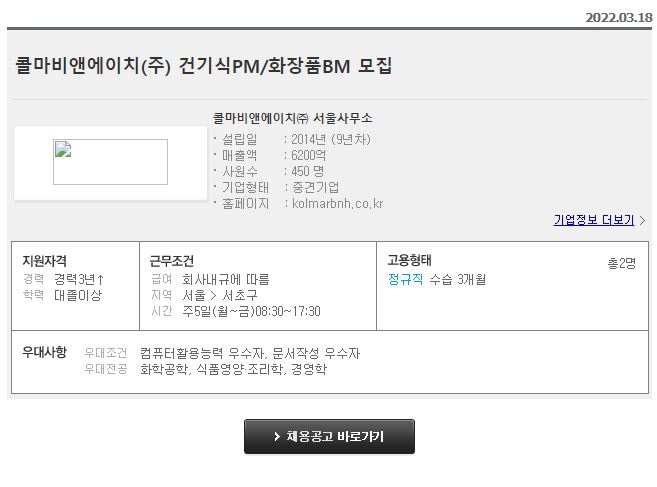Click the founding date 2014년 (9년차)
The width and height of the screenshot is (657, 487).
[331, 139]
